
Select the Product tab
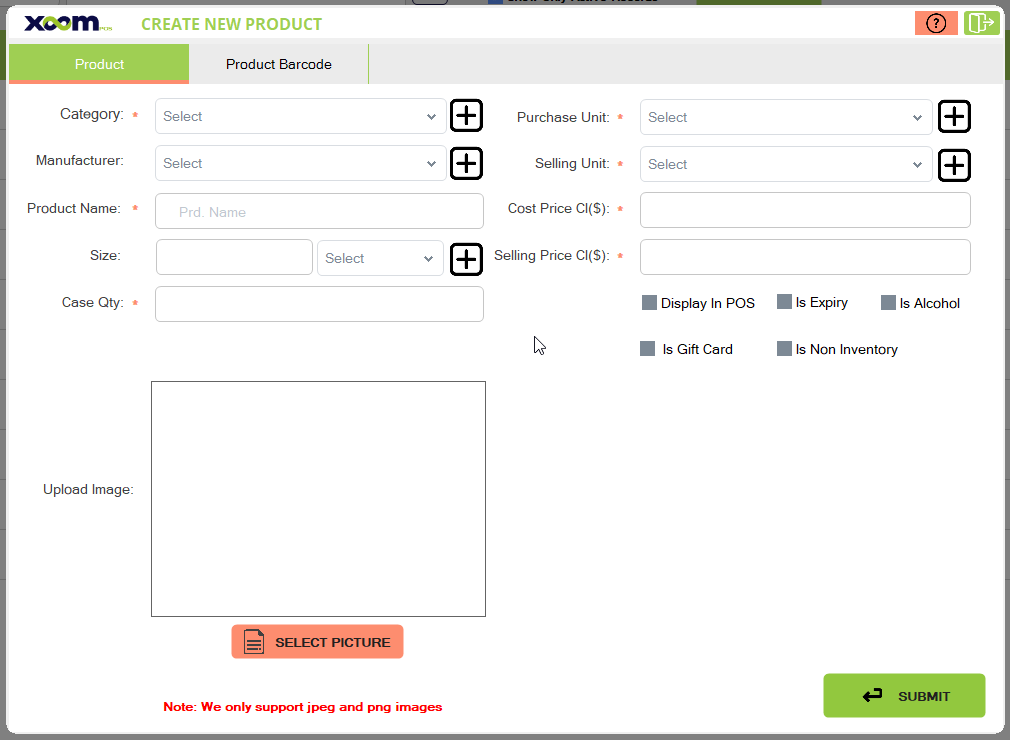click(99, 64)
